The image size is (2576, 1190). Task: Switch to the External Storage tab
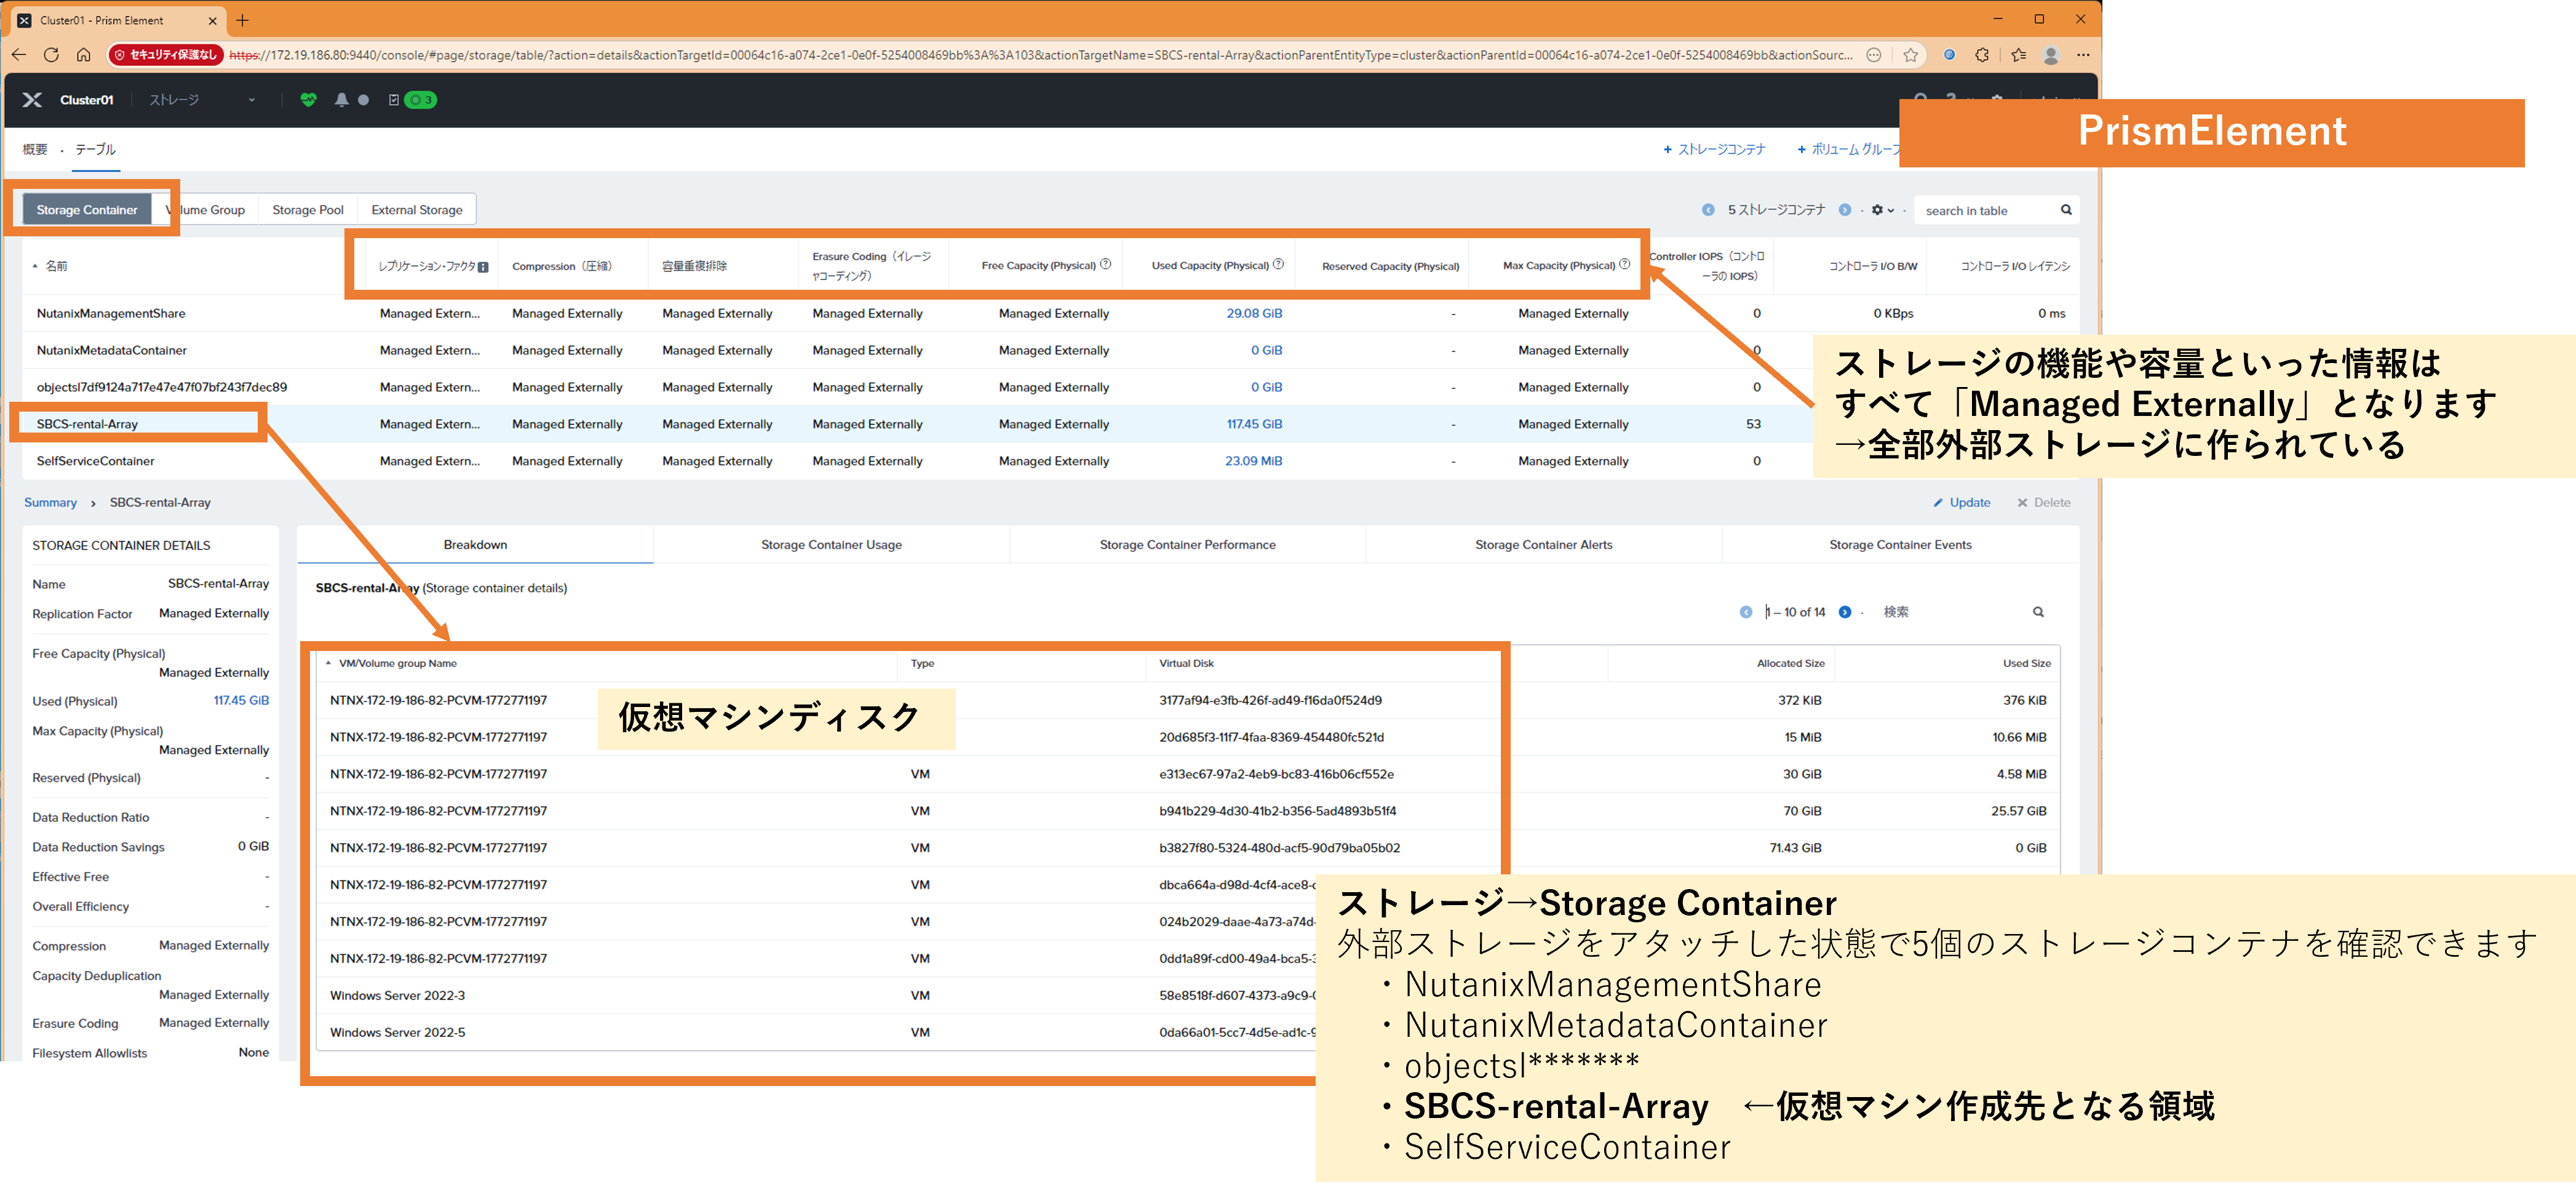tap(417, 210)
